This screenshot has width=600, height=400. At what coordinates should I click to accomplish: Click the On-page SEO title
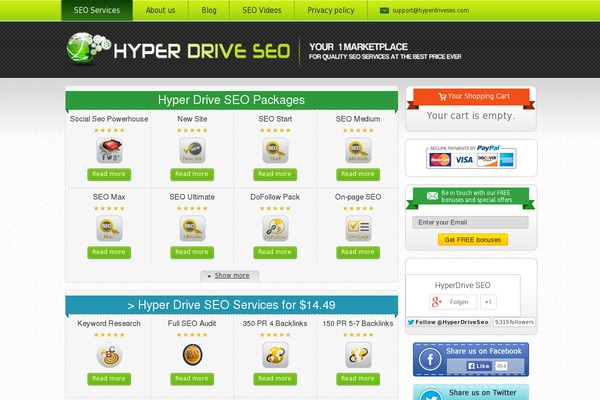[x=358, y=197]
